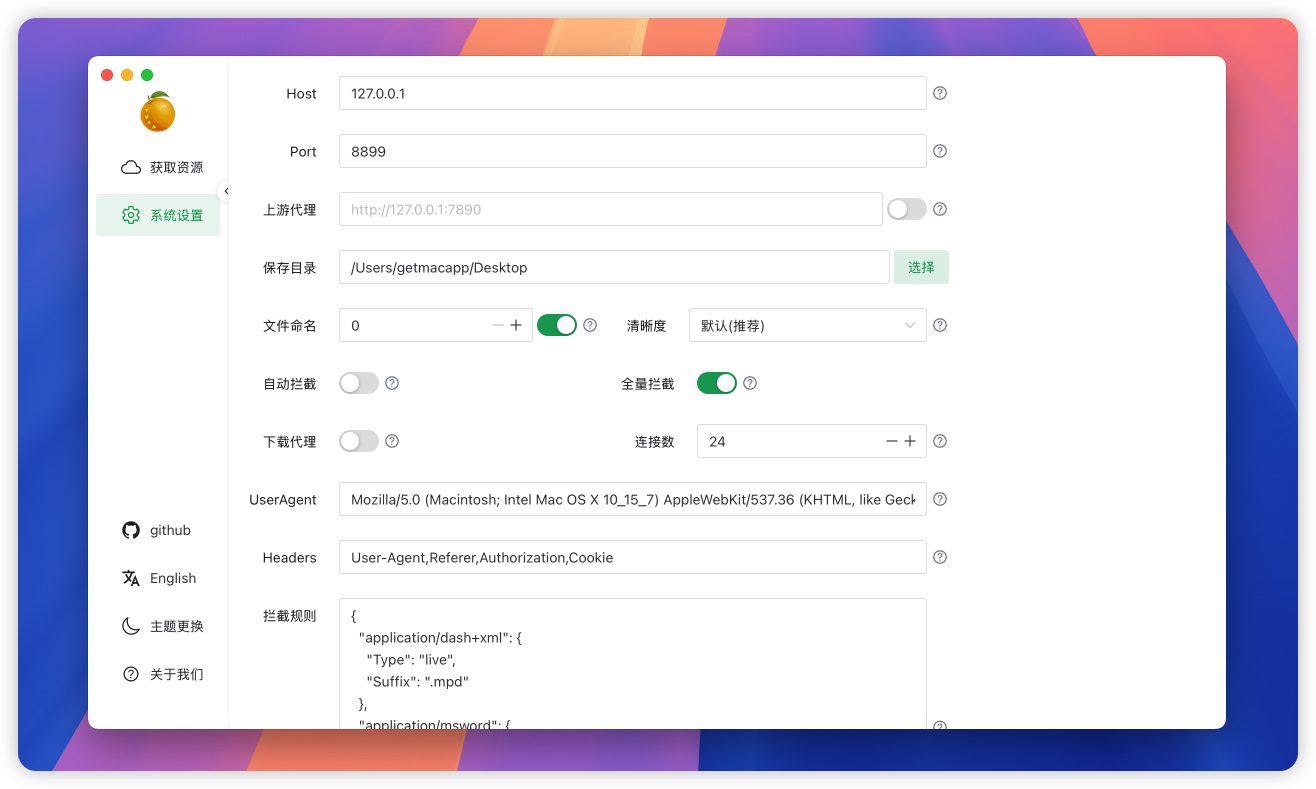This screenshot has height=789, width=1316.
Task: Click the help icon next to Headers field
Action: click(x=940, y=557)
